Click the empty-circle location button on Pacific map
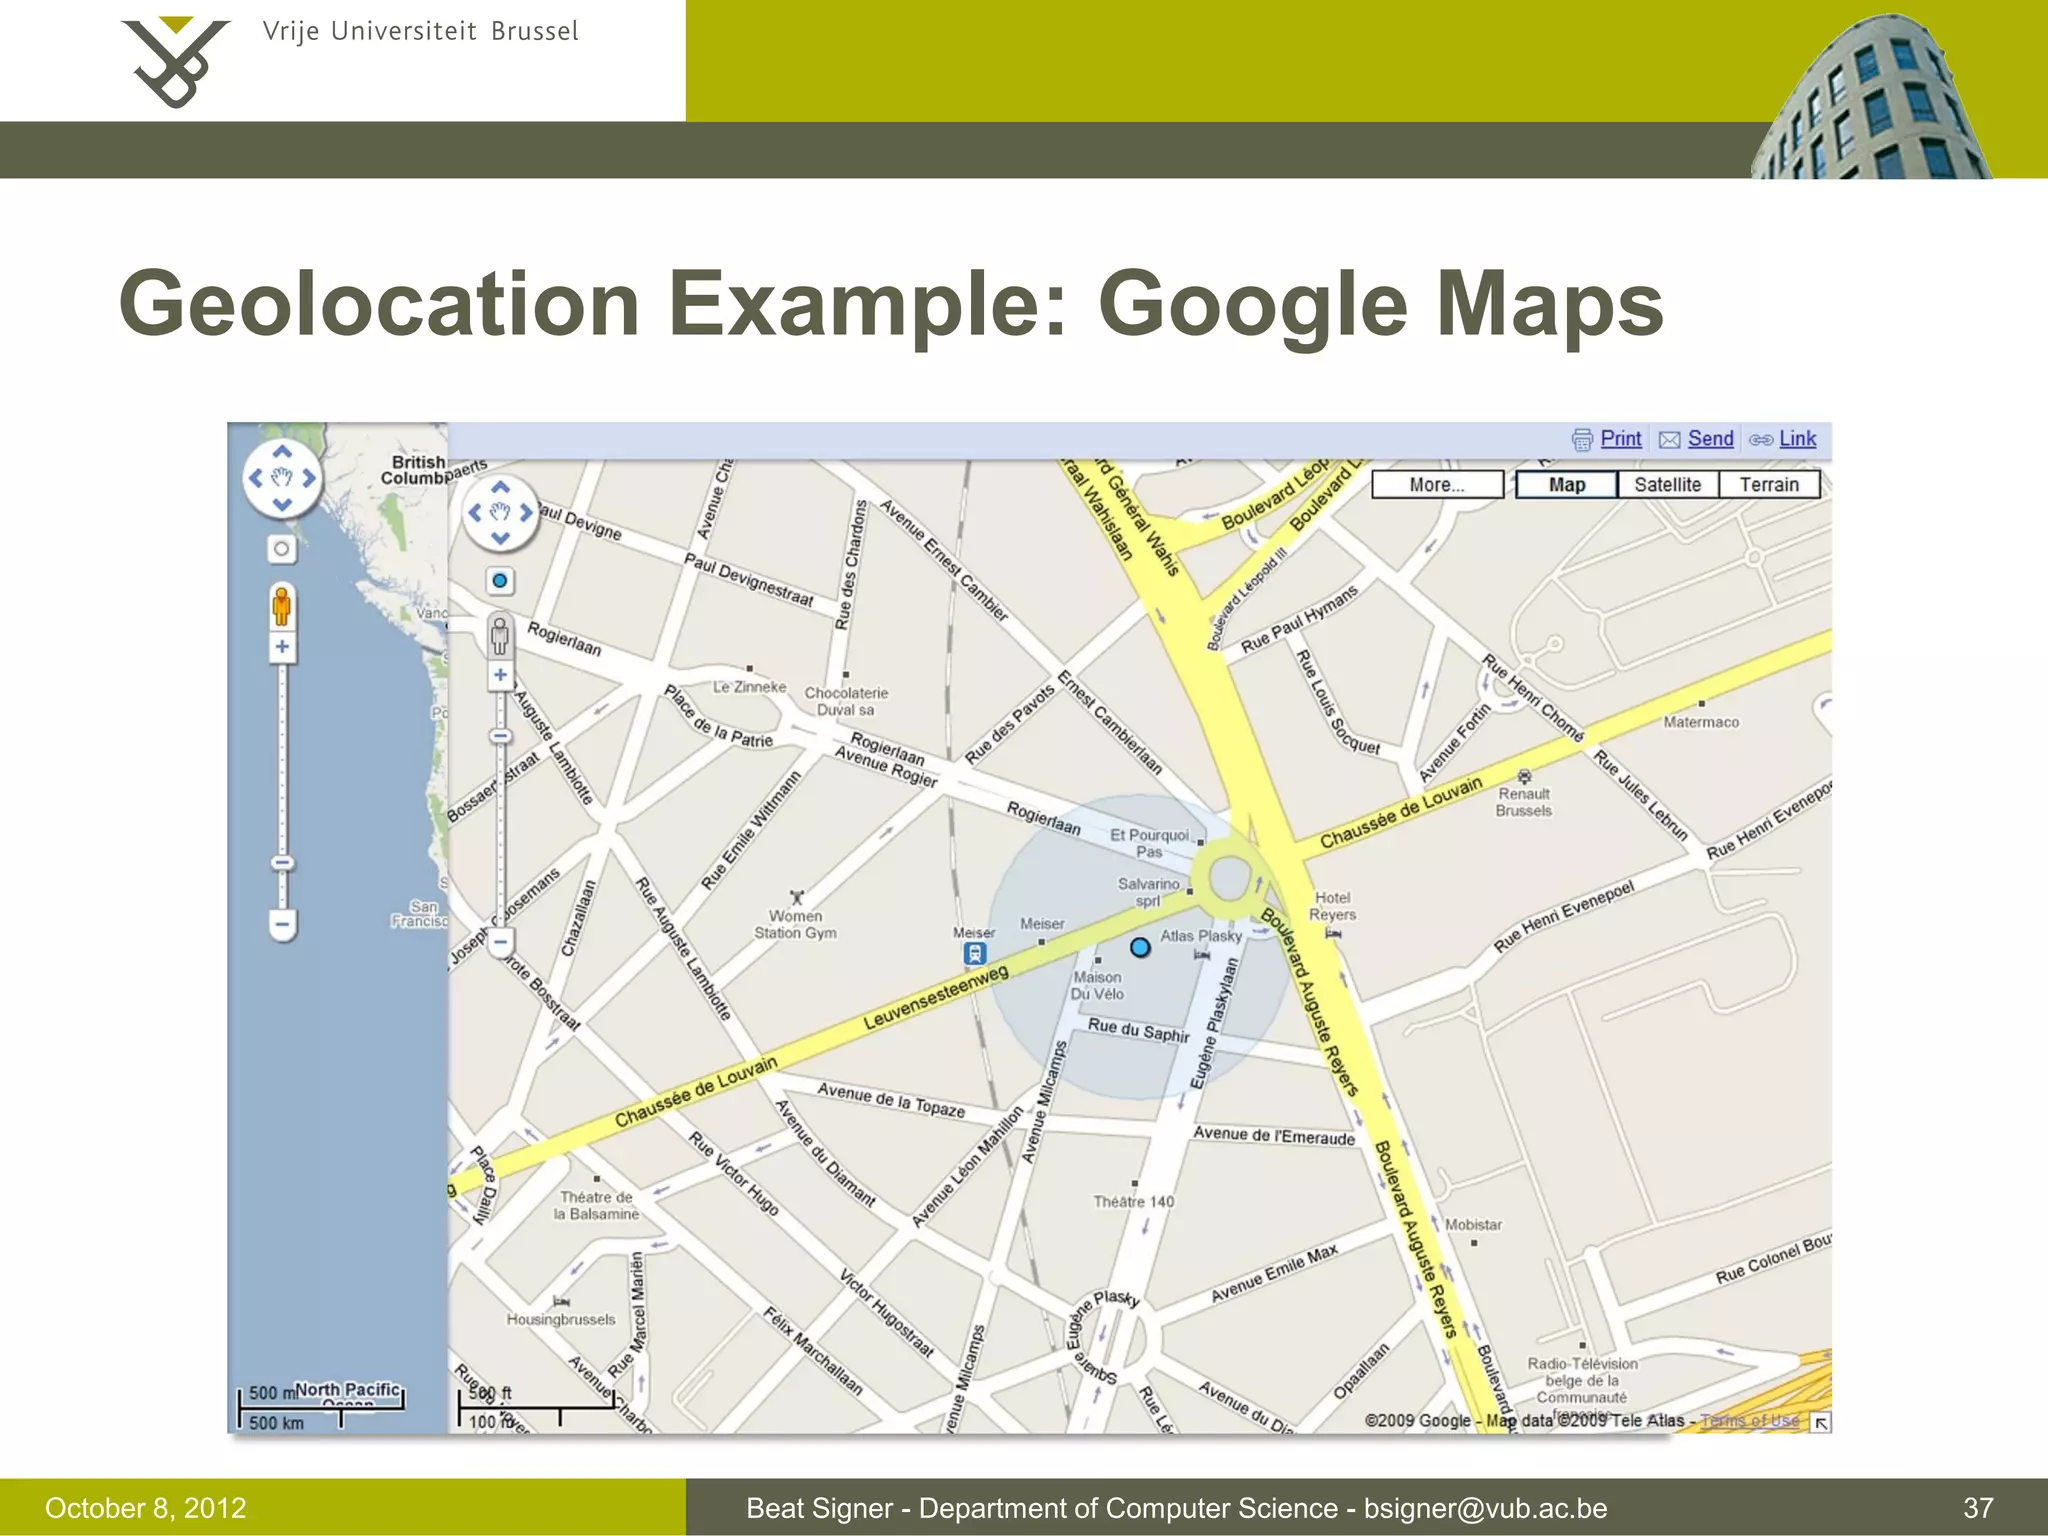The image size is (2048, 1536). (x=282, y=549)
